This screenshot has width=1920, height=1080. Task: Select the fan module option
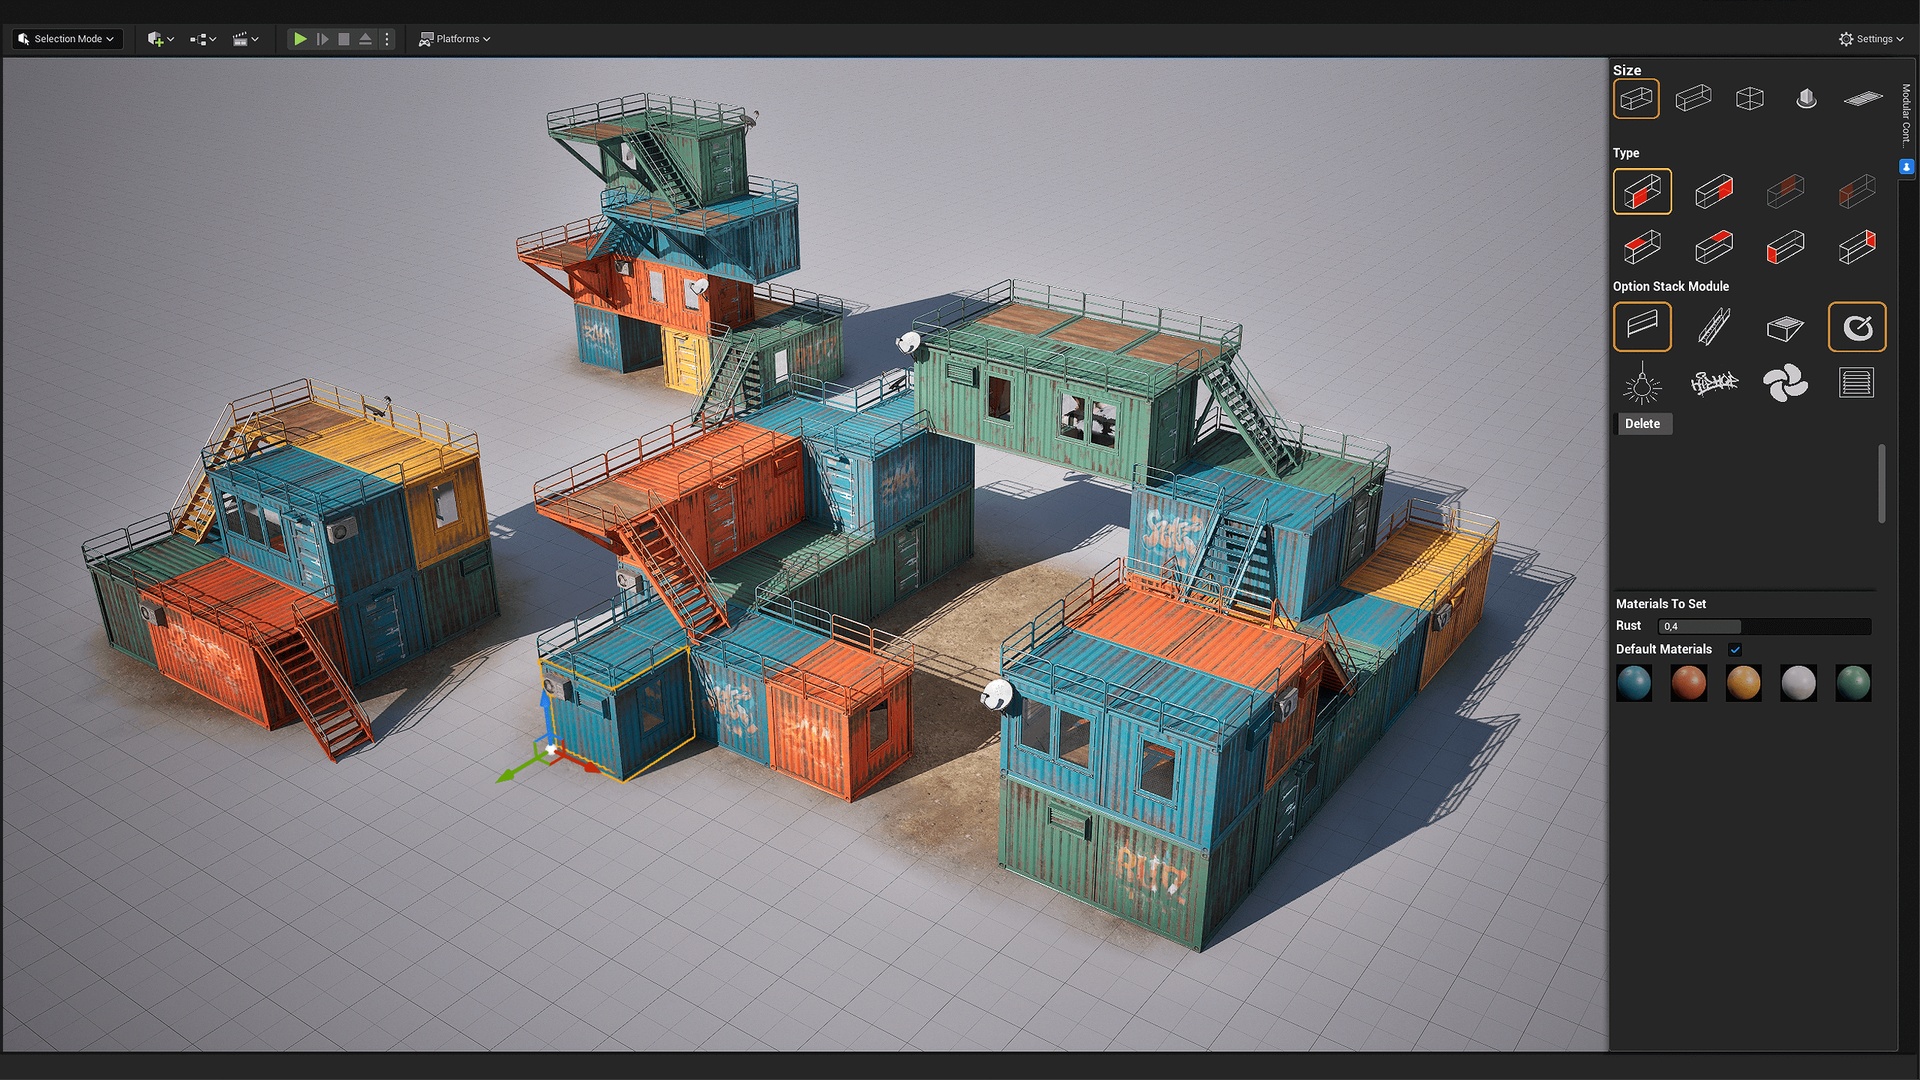(1786, 383)
